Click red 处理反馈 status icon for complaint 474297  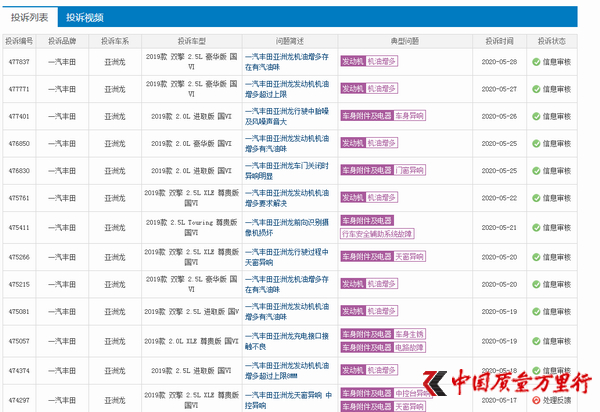click(536, 400)
